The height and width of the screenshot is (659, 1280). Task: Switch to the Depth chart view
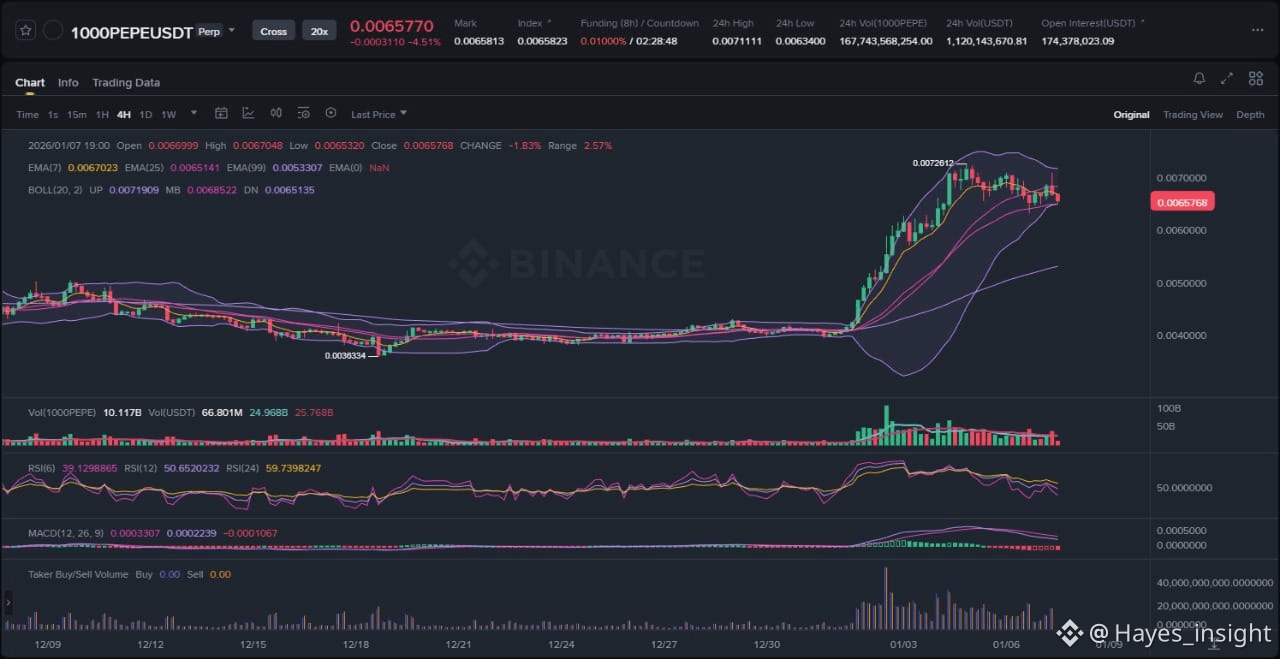[x=1250, y=115]
